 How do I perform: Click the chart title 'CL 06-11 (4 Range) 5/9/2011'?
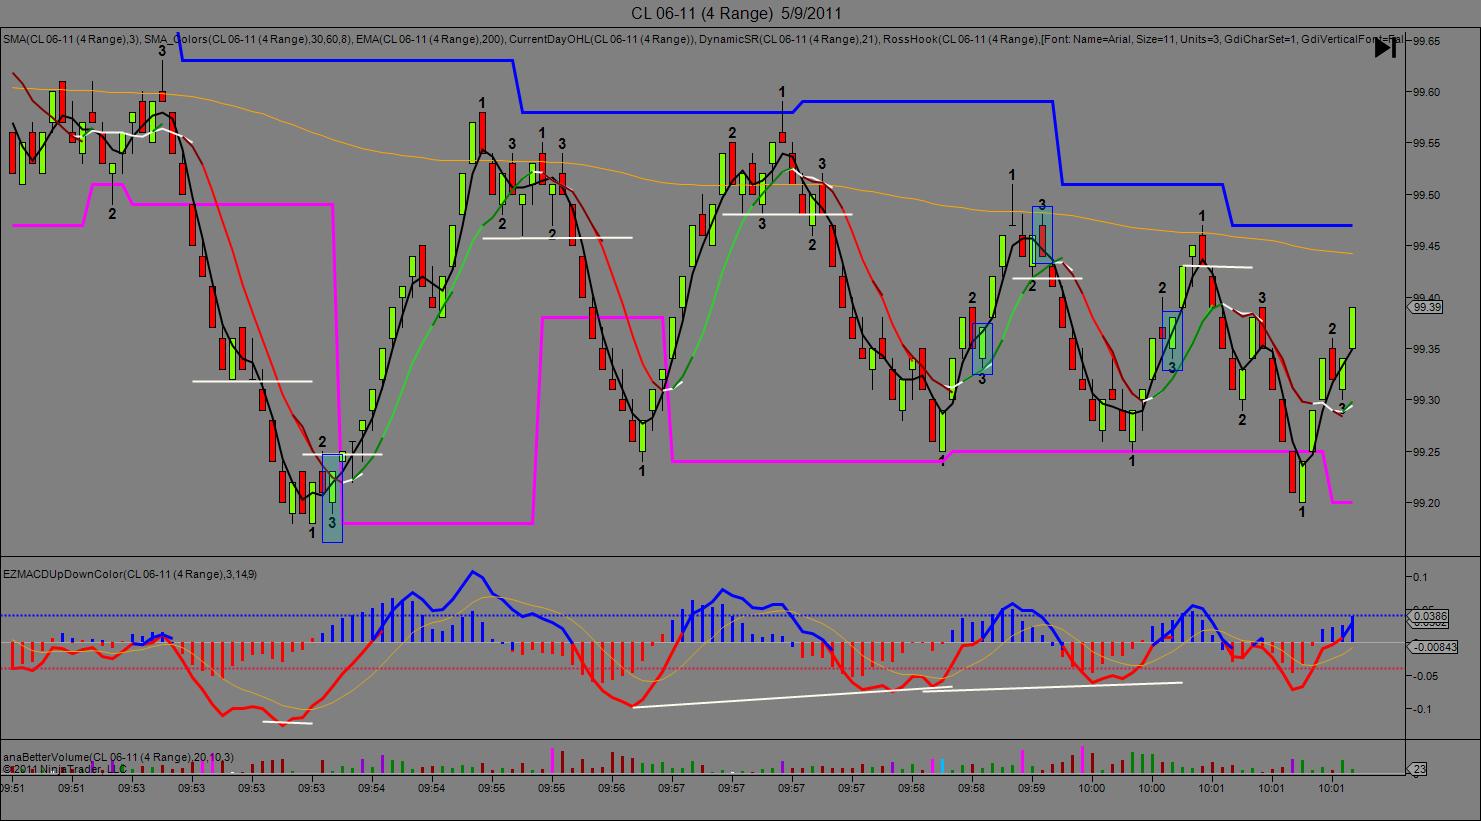coord(737,13)
